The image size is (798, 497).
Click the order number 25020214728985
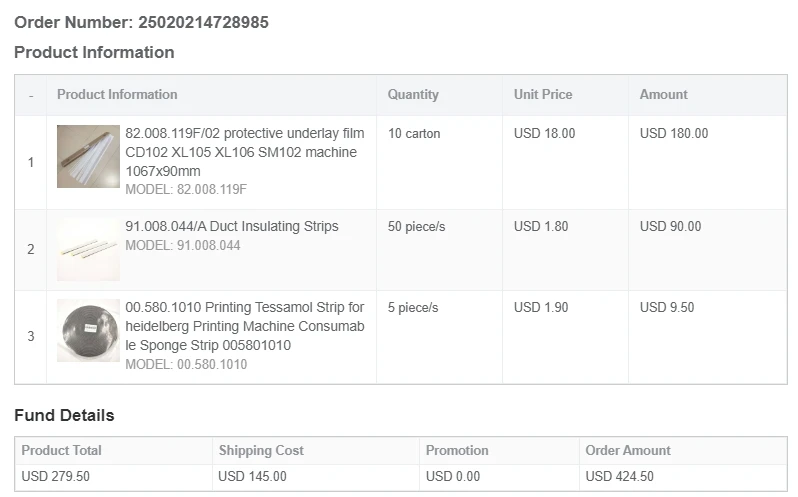pos(203,22)
